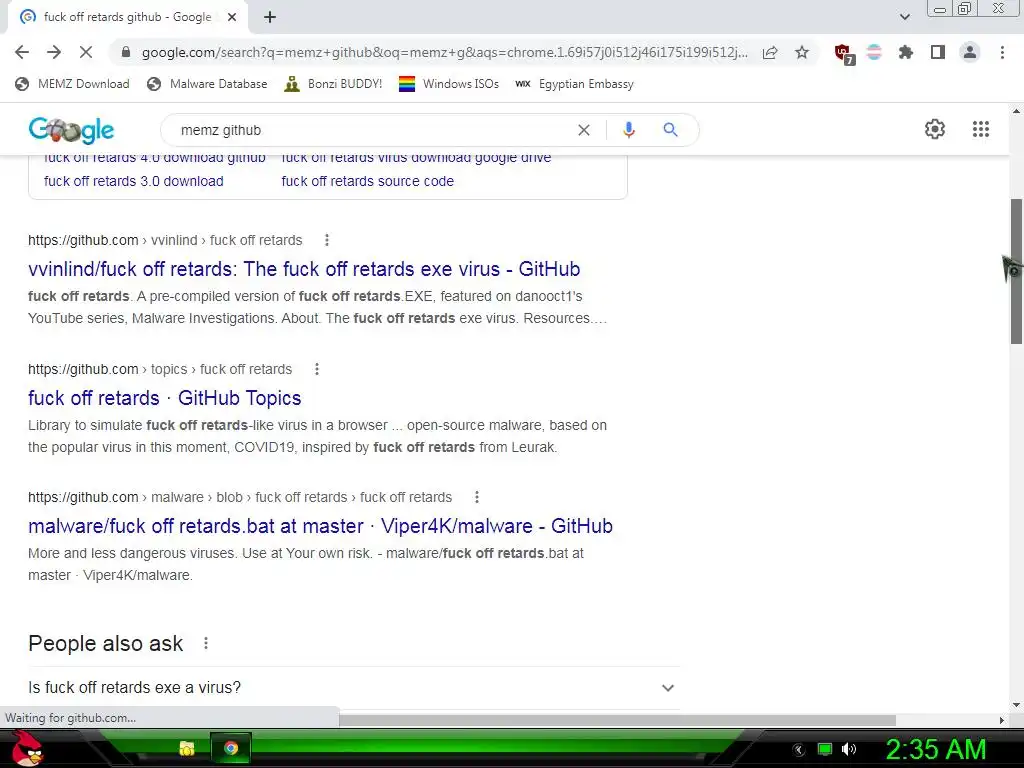
Task: Open options menu for vvinlind result
Action: point(327,240)
